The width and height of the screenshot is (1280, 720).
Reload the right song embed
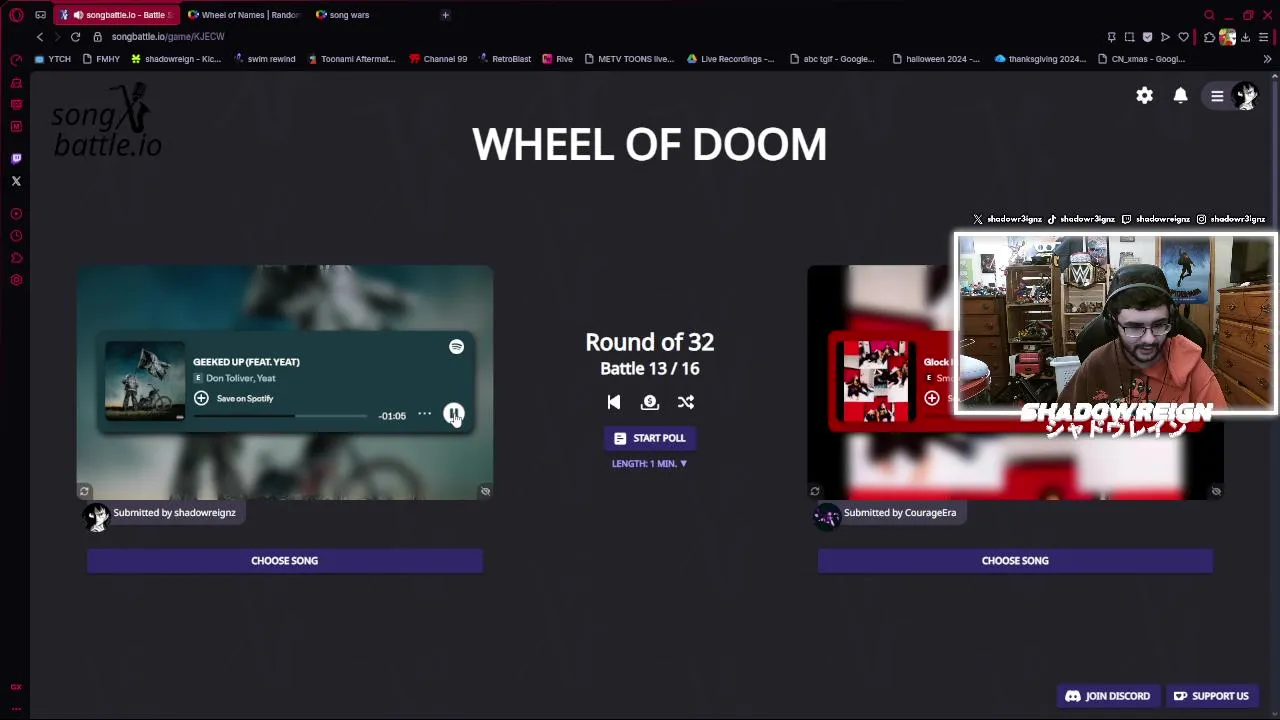point(815,491)
